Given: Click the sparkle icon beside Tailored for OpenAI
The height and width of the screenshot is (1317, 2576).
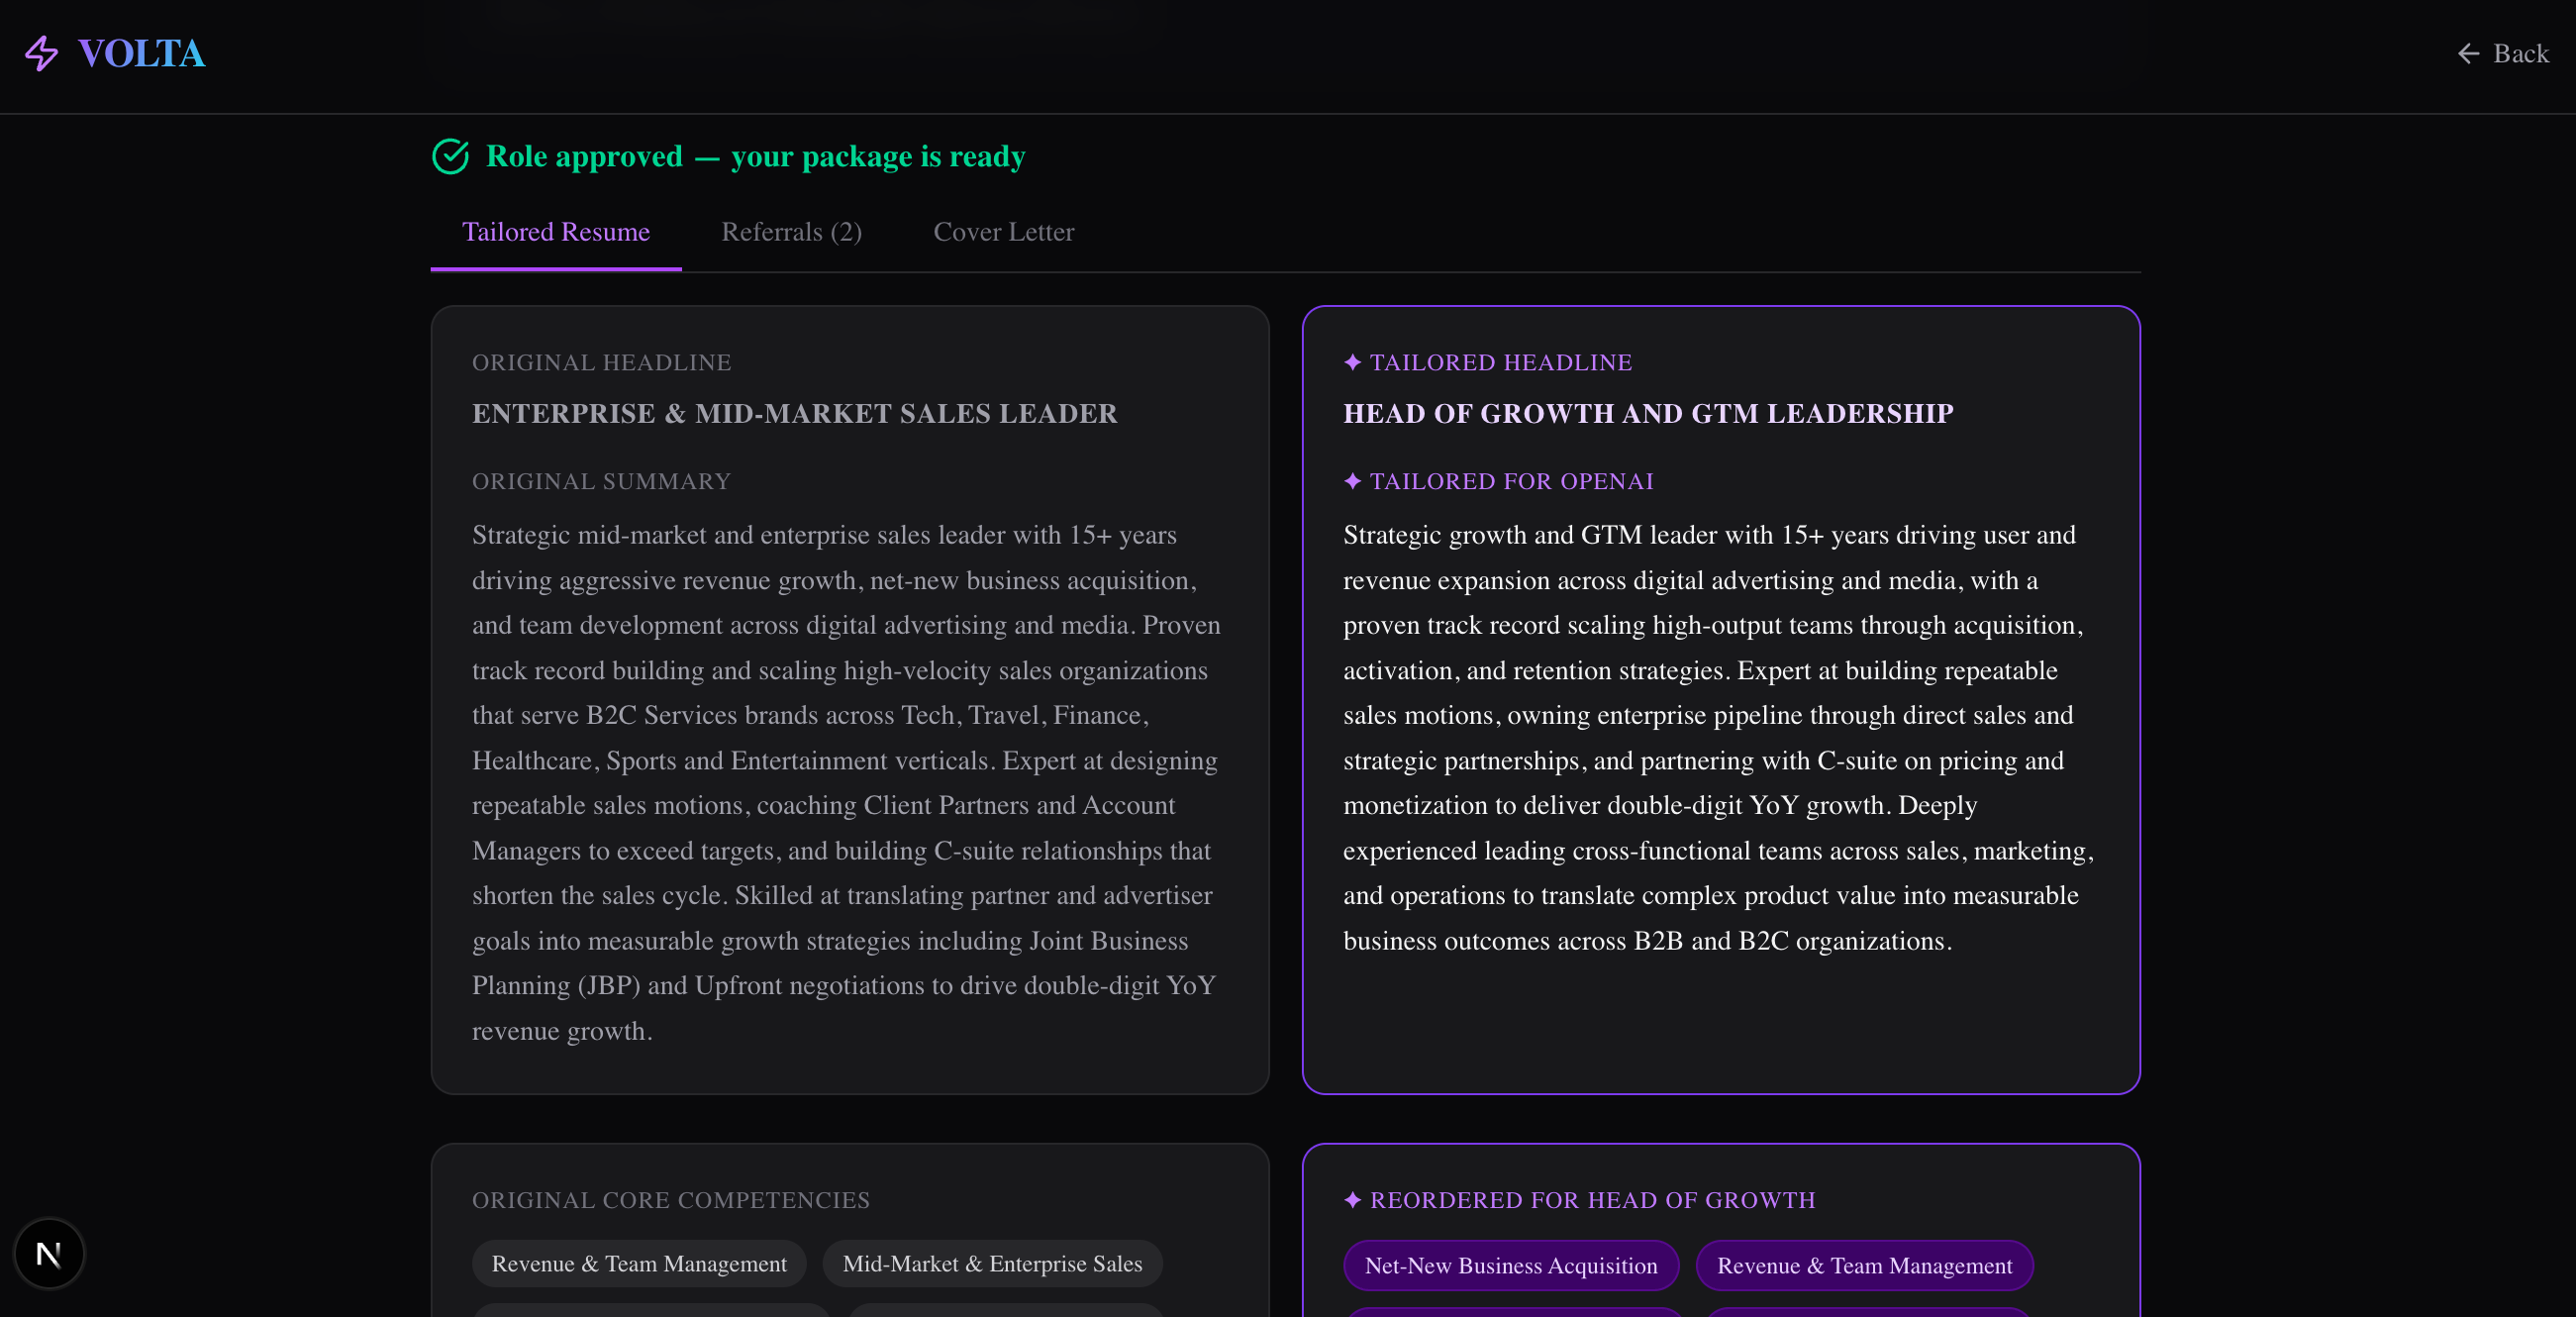Looking at the screenshot, I should coord(1352,481).
